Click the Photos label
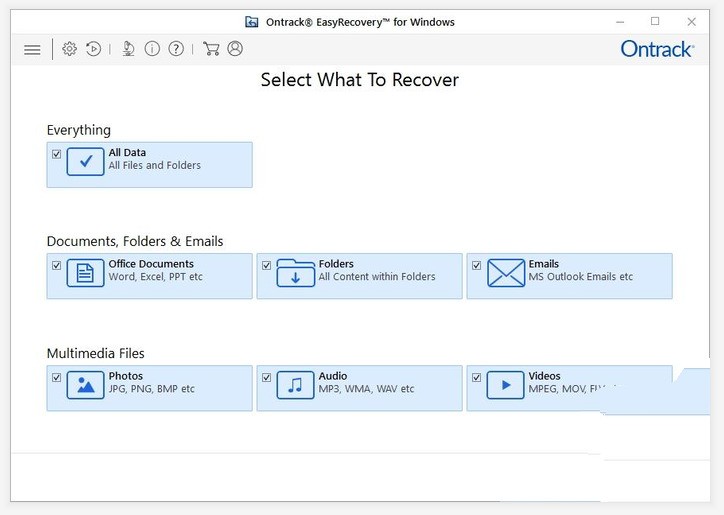The width and height of the screenshot is (724, 515). (x=126, y=376)
